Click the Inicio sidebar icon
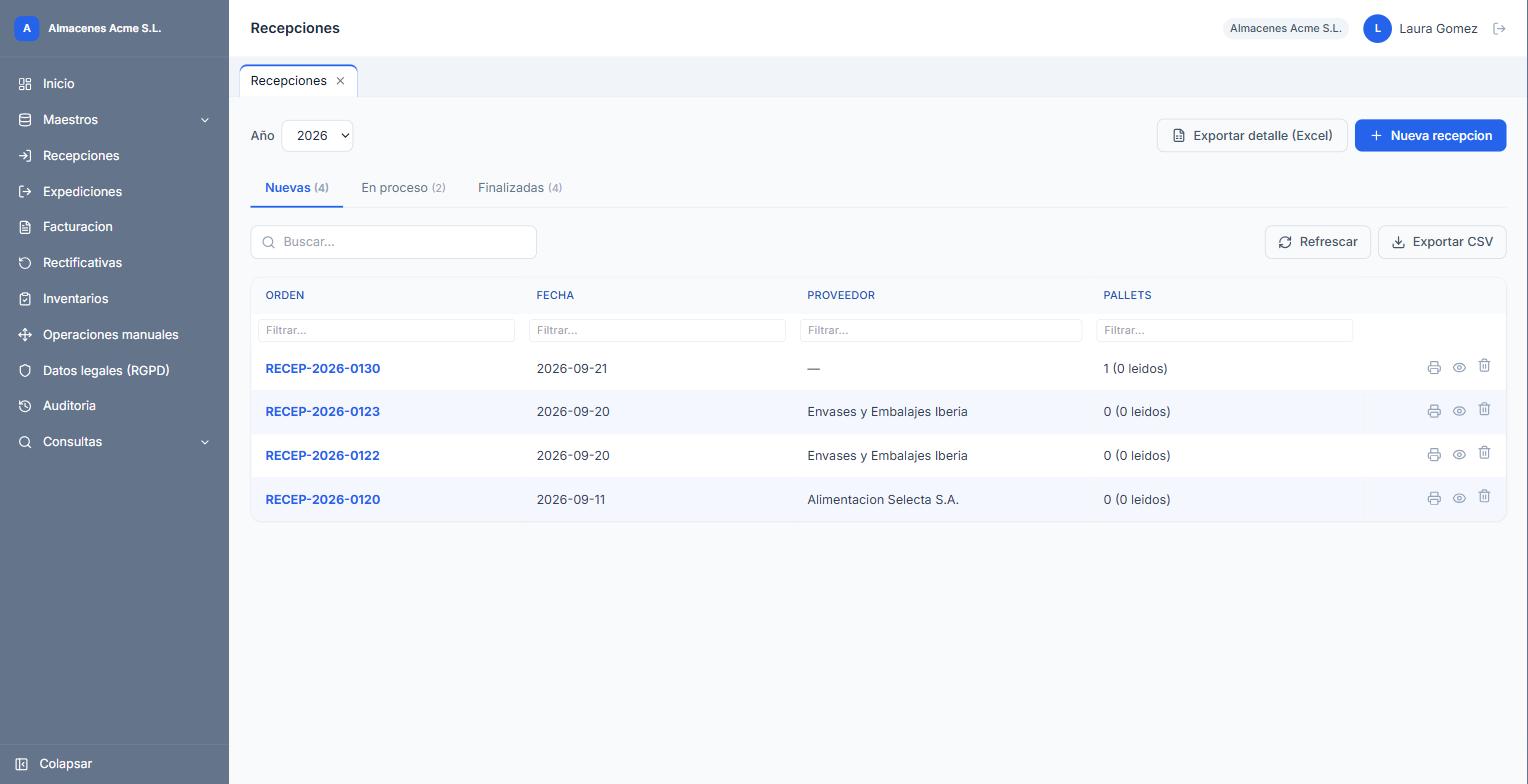The image size is (1528, 784). coord(25,84)
